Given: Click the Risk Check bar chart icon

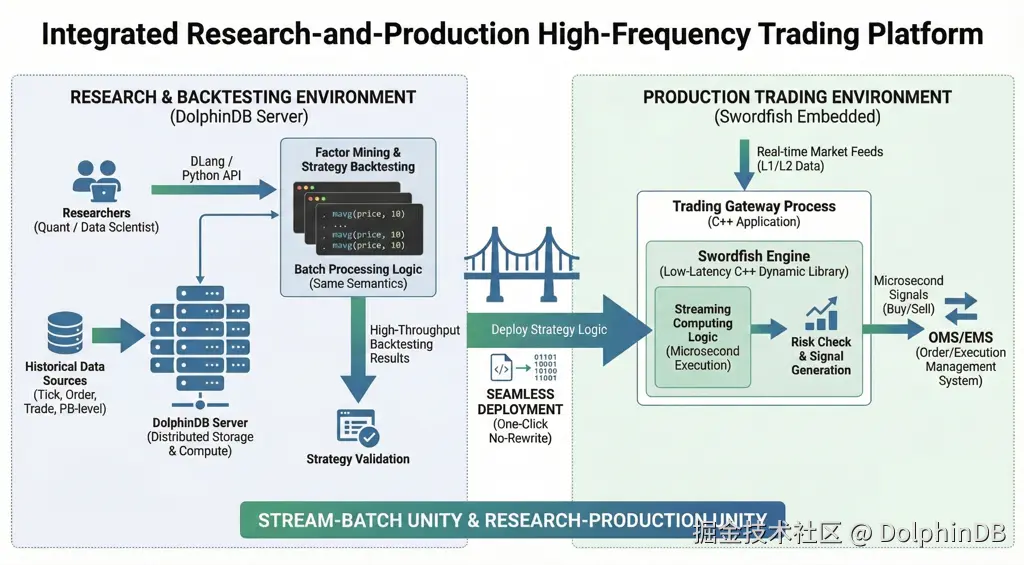Looking at the screenshot, I should [x=822, y=314].
